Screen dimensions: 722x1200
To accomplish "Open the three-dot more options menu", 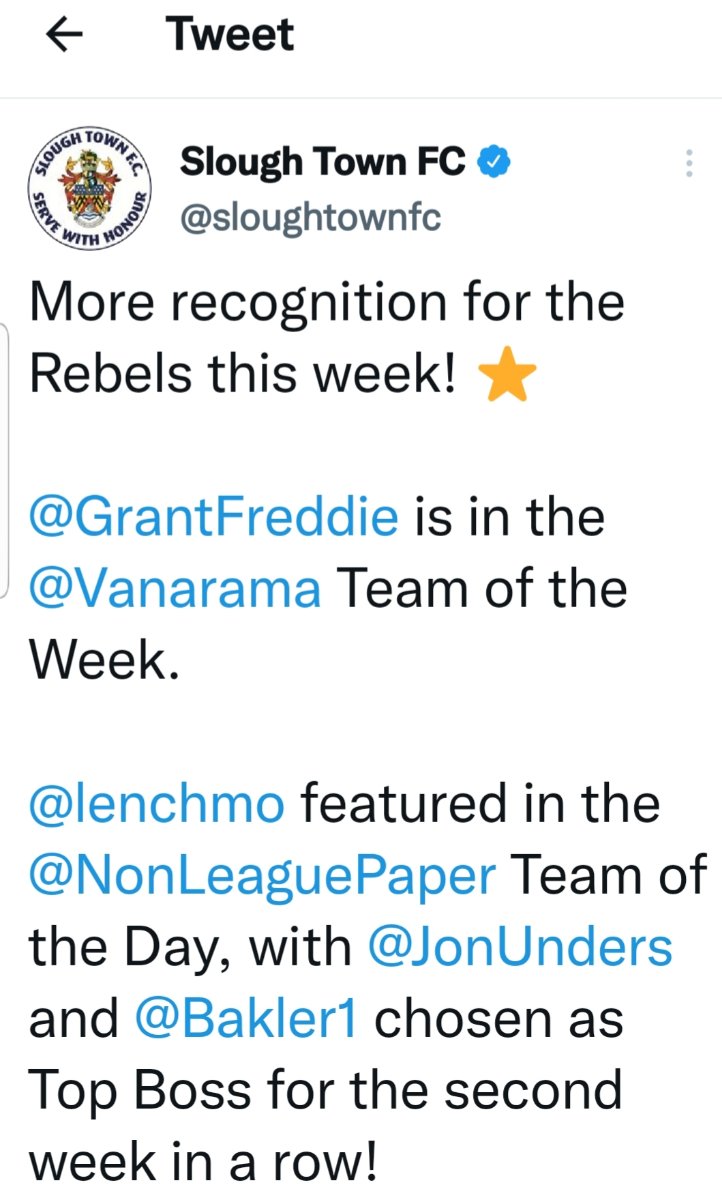I will pyautogui.click(x=688, y=164).
